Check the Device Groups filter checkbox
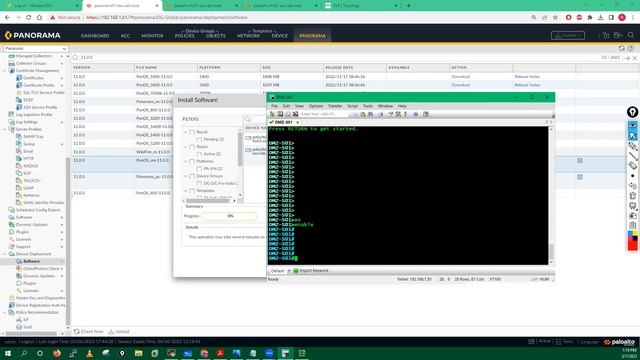This screenshot has height=360, width=640. pyautogui.click(x=192, y=176)
